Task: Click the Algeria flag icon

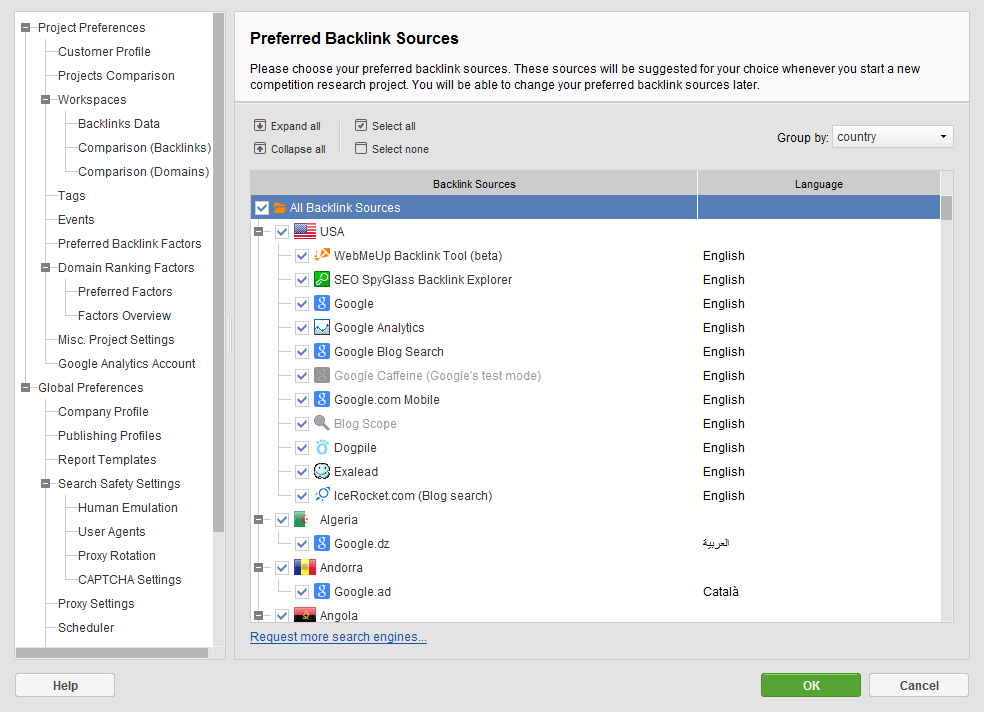Action: [304, 519]
